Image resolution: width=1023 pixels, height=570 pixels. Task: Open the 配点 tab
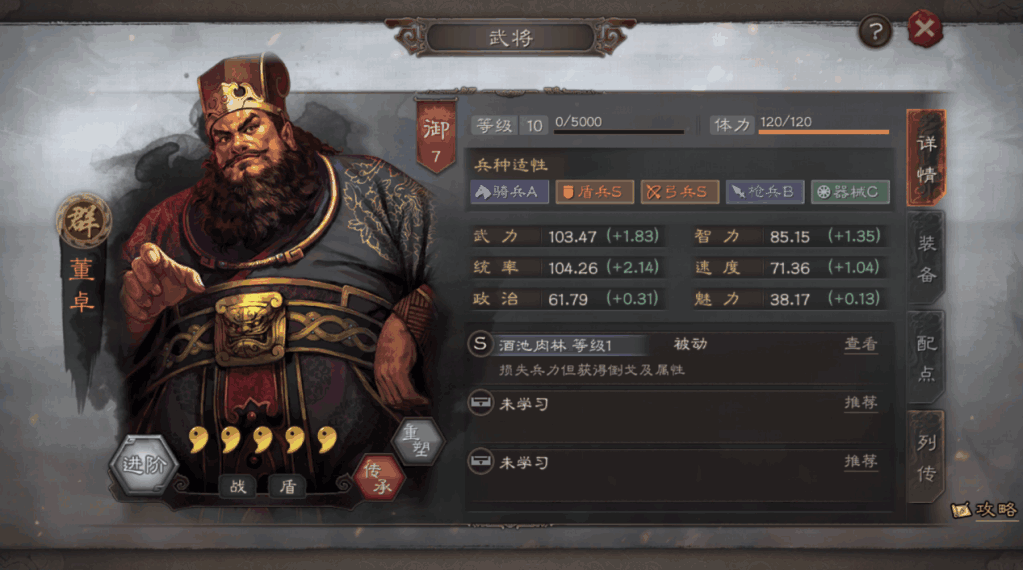click(926, 358)
